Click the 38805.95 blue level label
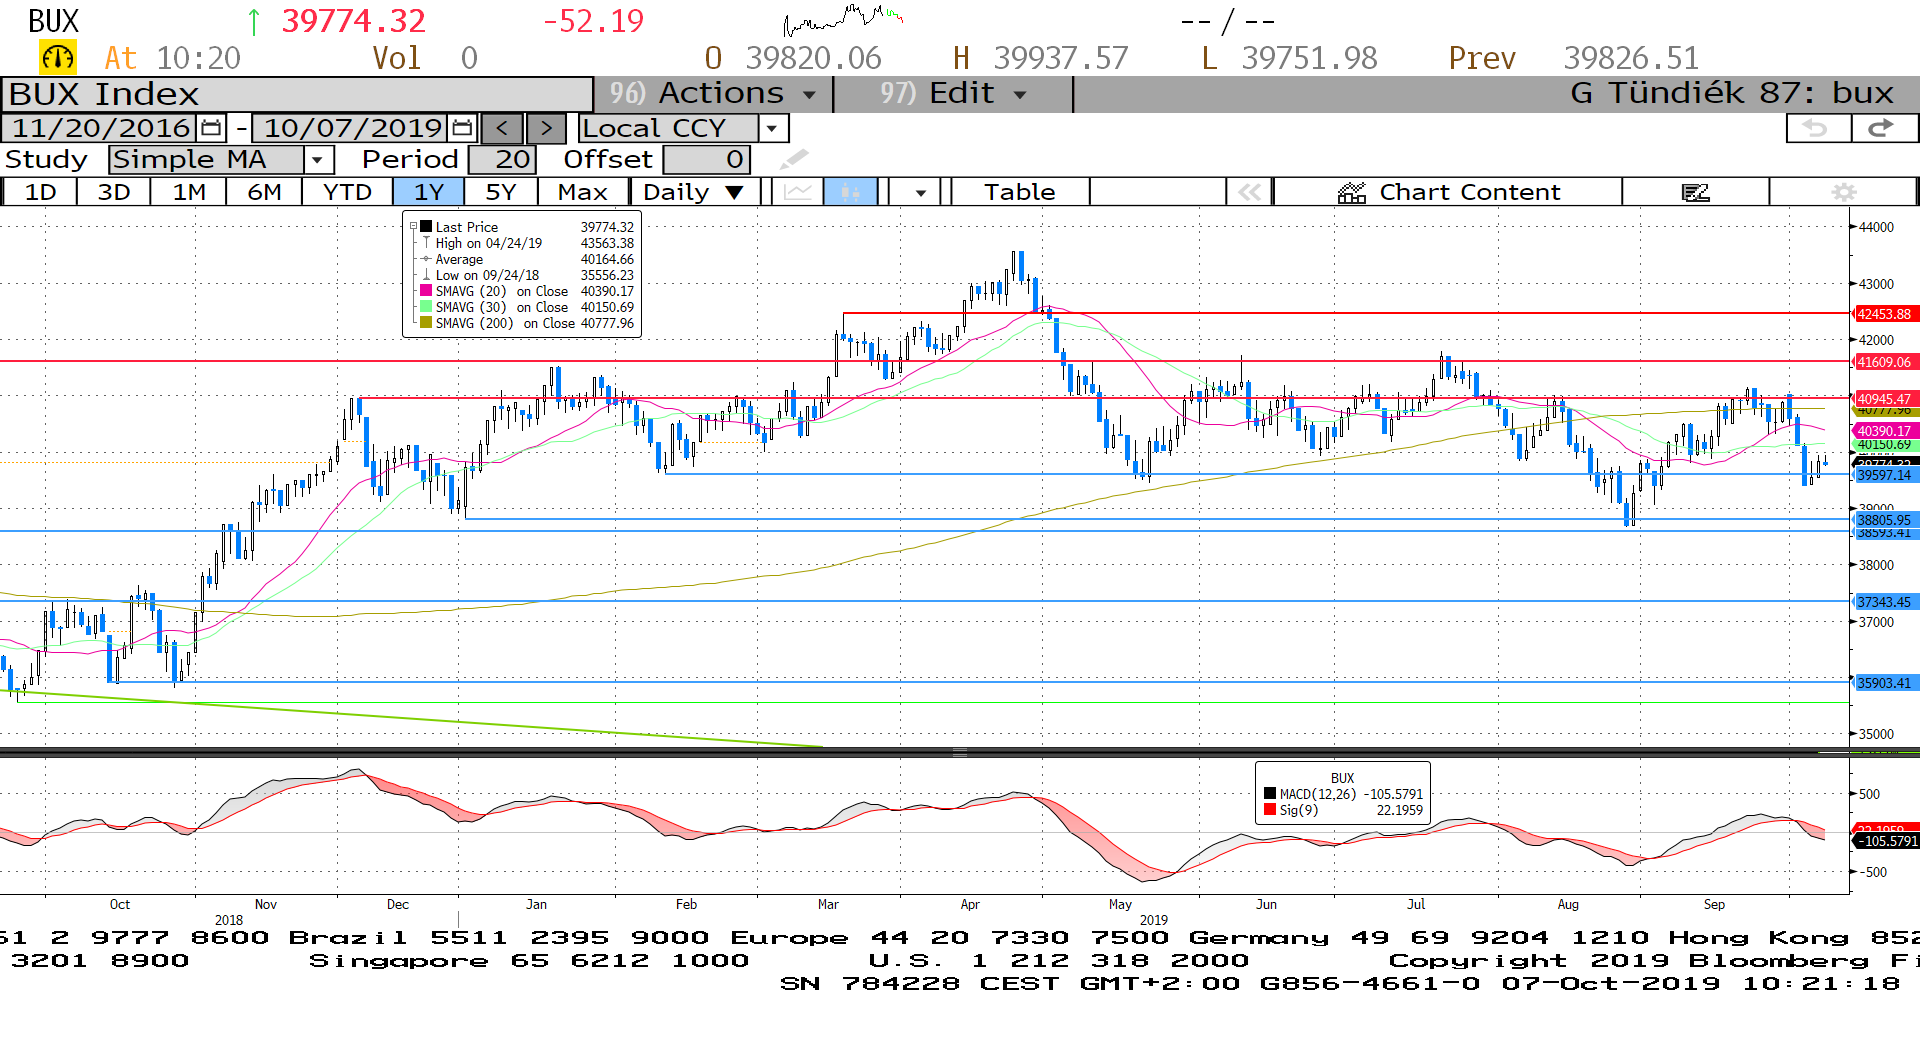This screenshot has width=1920, height=1039. (1884, 520)
